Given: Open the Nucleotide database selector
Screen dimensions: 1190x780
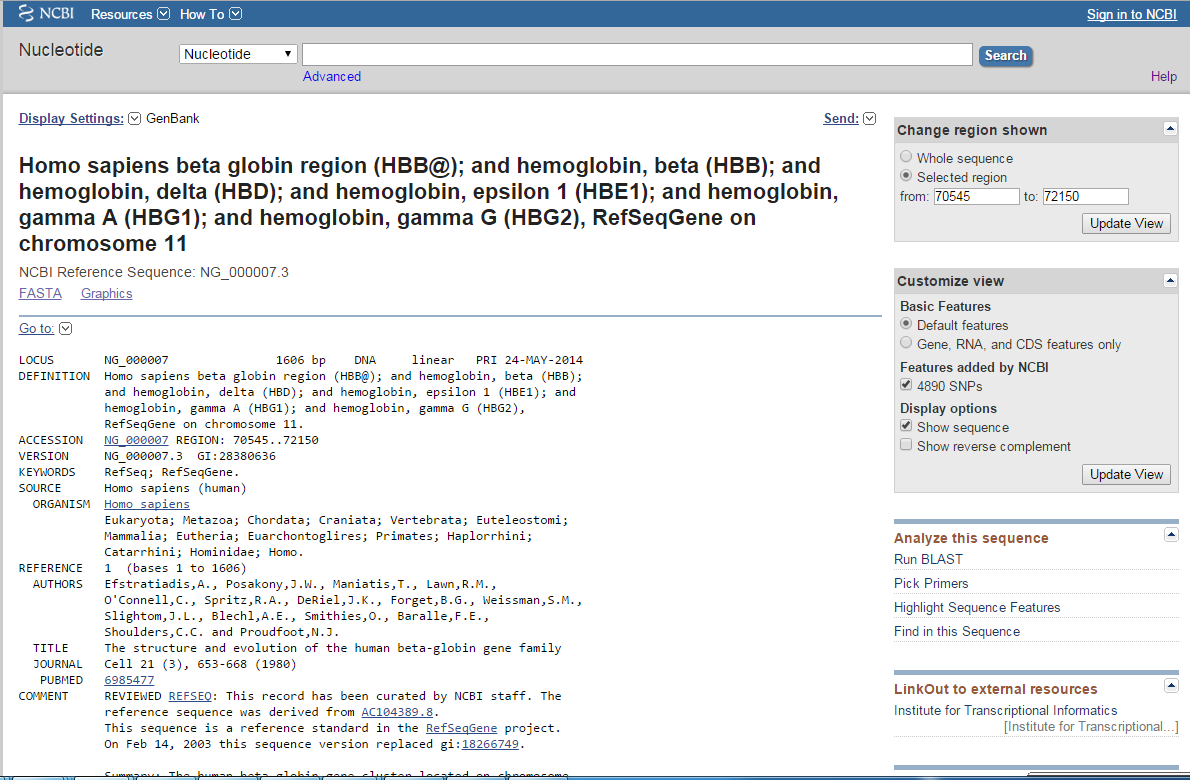Looking at the screenshot, I should (237, 53).
